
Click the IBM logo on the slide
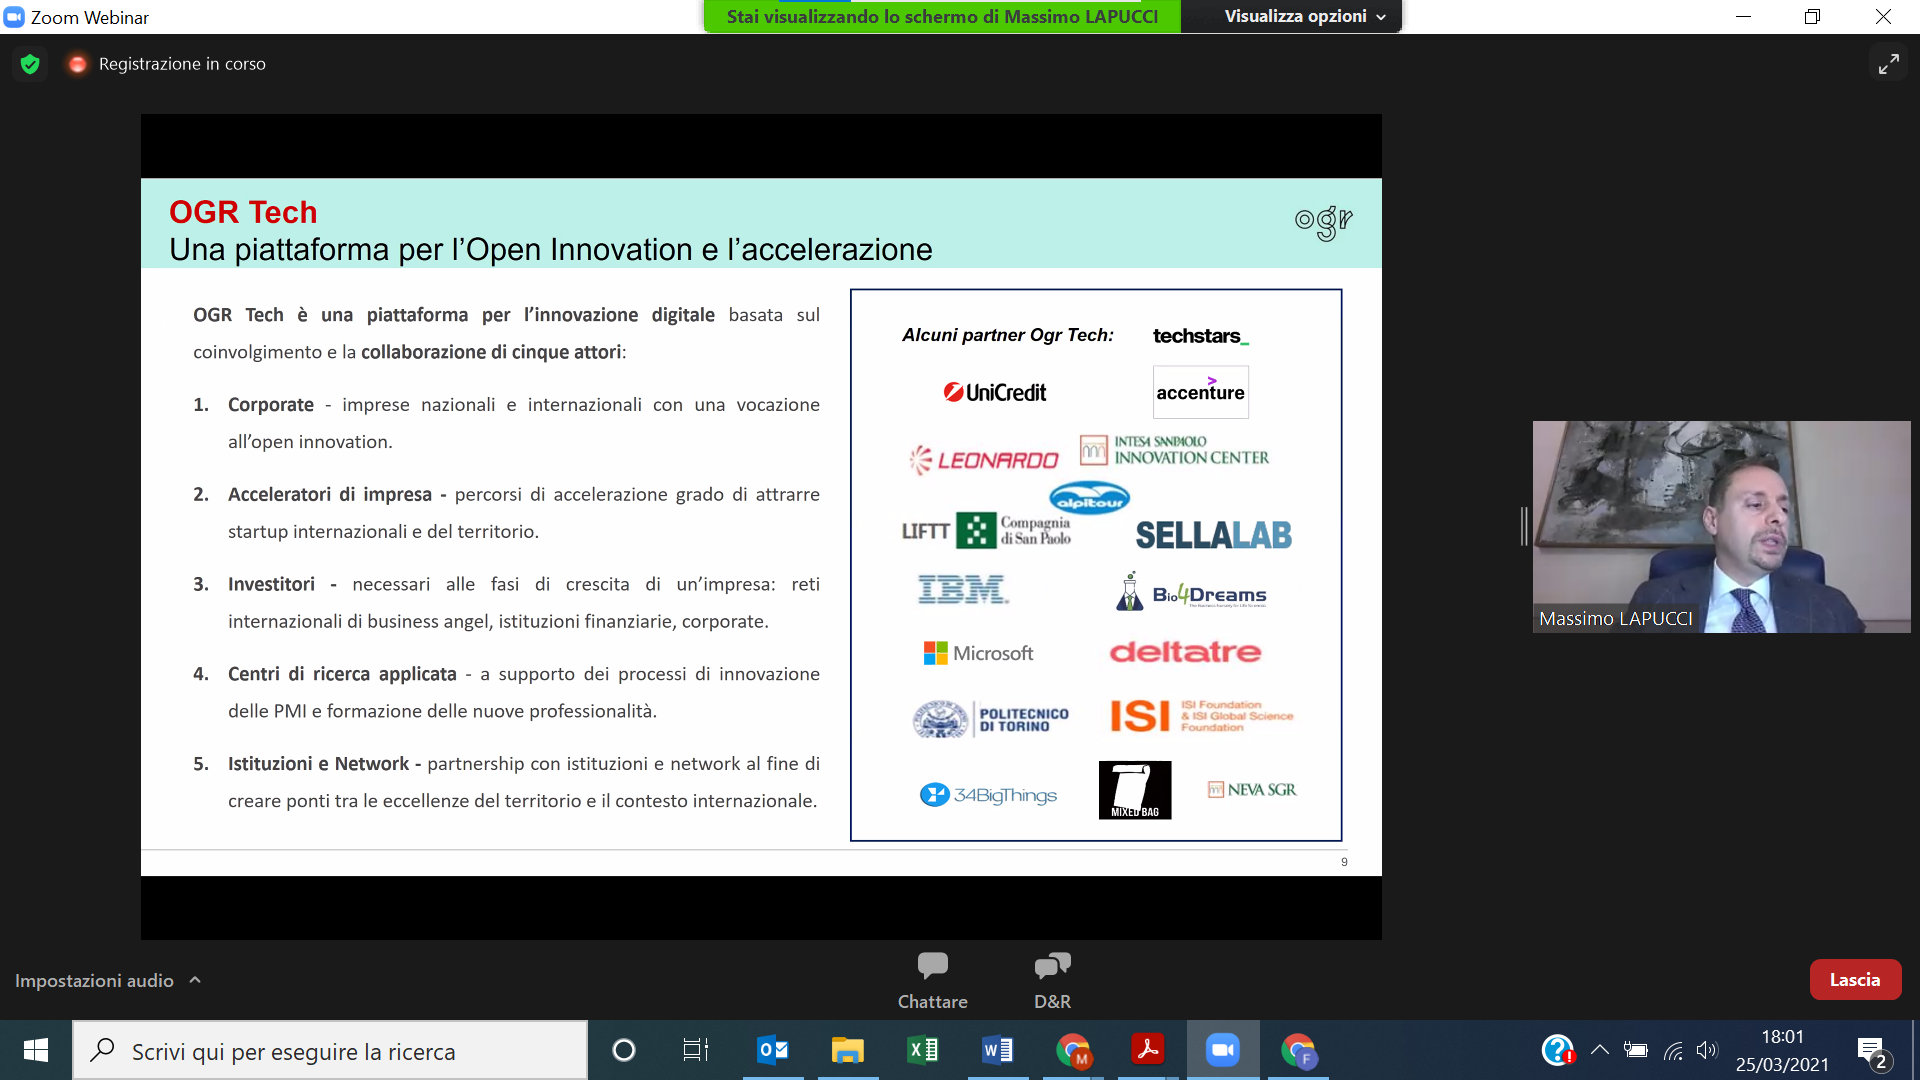(x=962, y=590)
